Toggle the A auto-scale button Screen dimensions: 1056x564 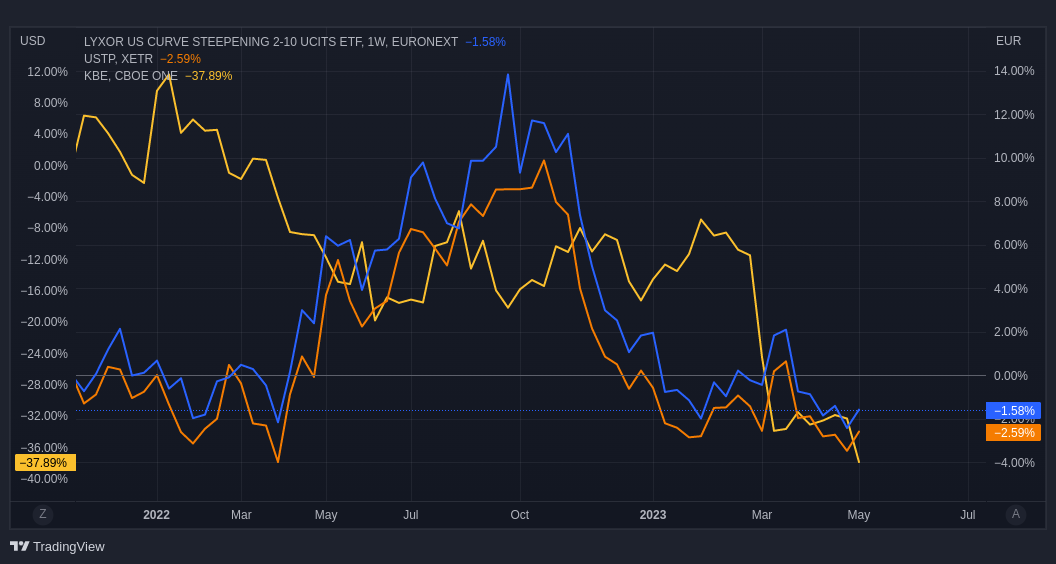[x=1015, y=514]
